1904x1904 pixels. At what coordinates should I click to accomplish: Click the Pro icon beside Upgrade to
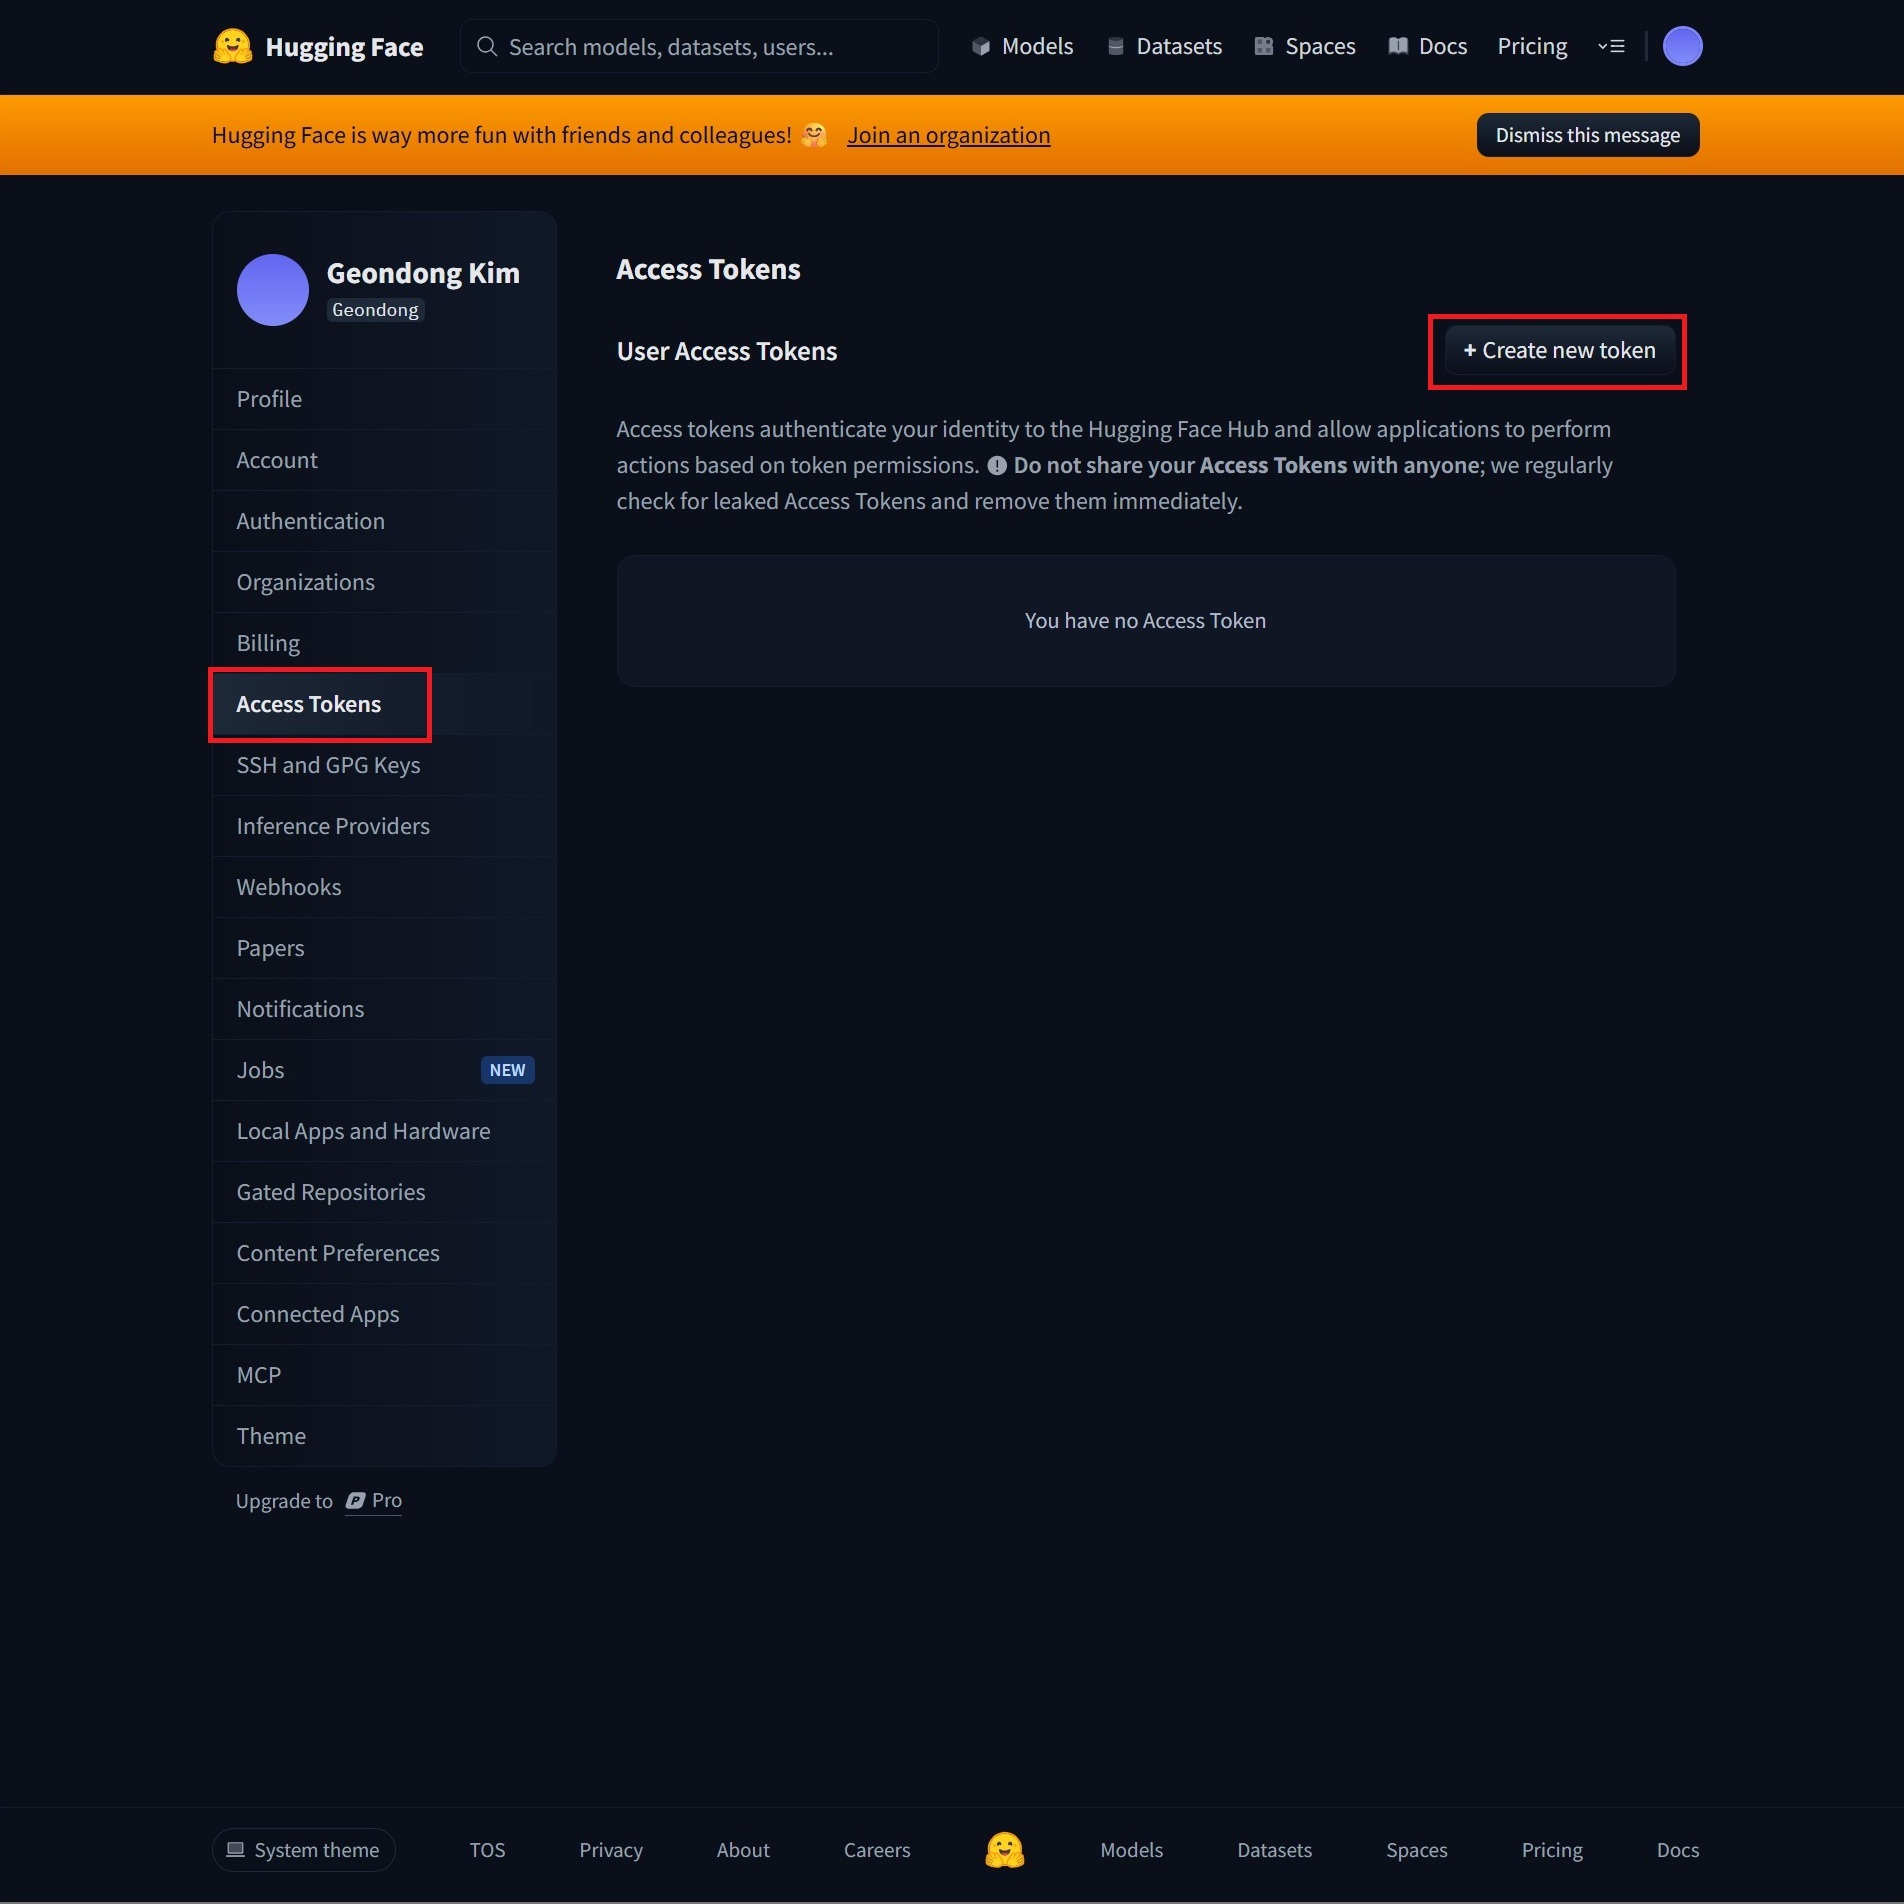[x=355, y=1500]
